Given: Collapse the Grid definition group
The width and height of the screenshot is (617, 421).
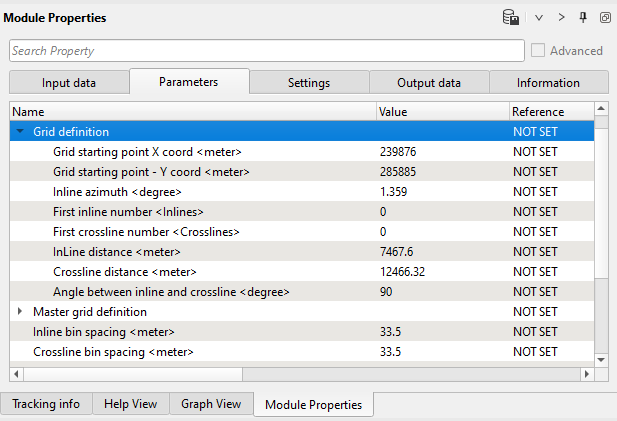Looking at the screenshot, I should pos(20,131).
